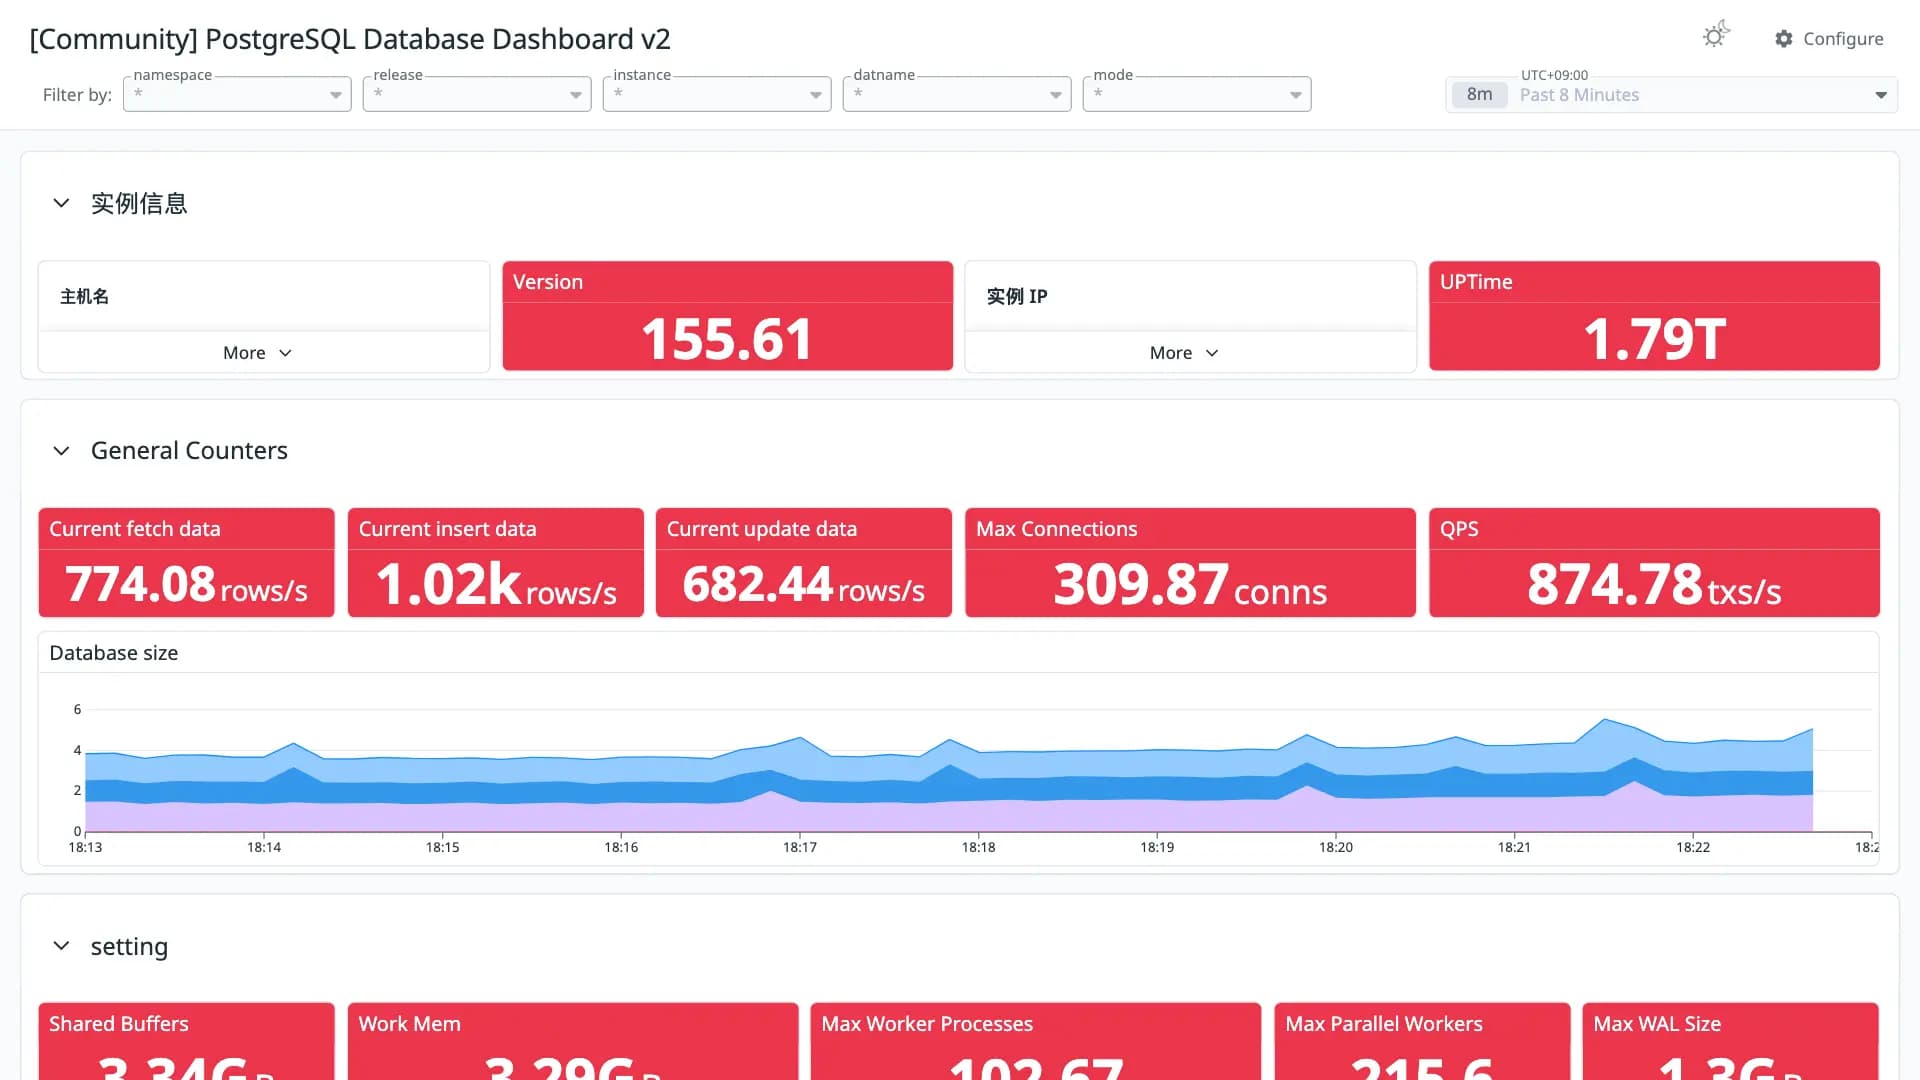Click the Configure gear icon
Screen dimensions: 1920x1080
point(1784,39)
